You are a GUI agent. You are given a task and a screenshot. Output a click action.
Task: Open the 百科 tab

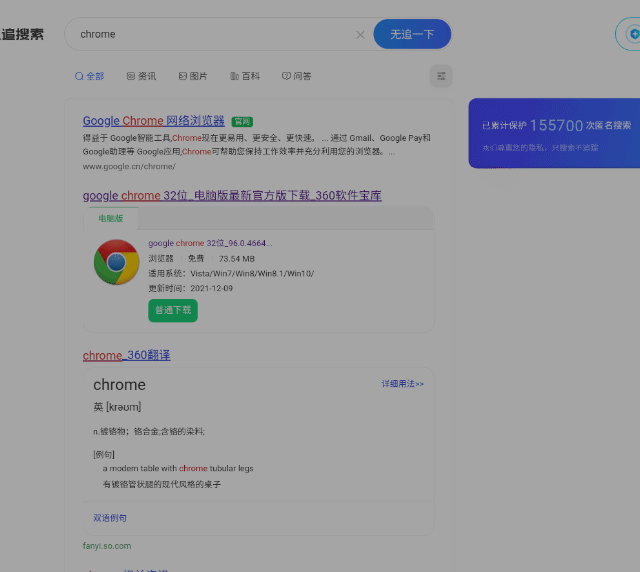[x=245, y=76]
